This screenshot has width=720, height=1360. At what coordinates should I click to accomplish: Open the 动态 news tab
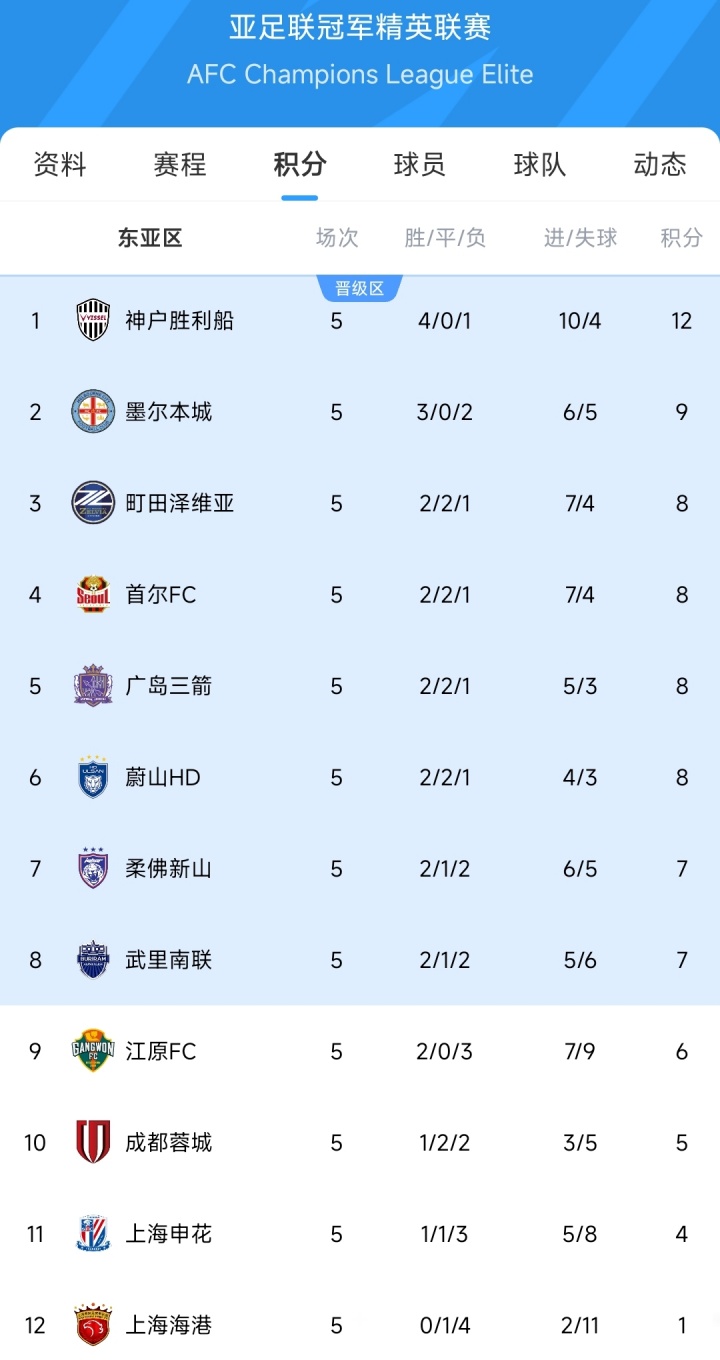[660, 165]
